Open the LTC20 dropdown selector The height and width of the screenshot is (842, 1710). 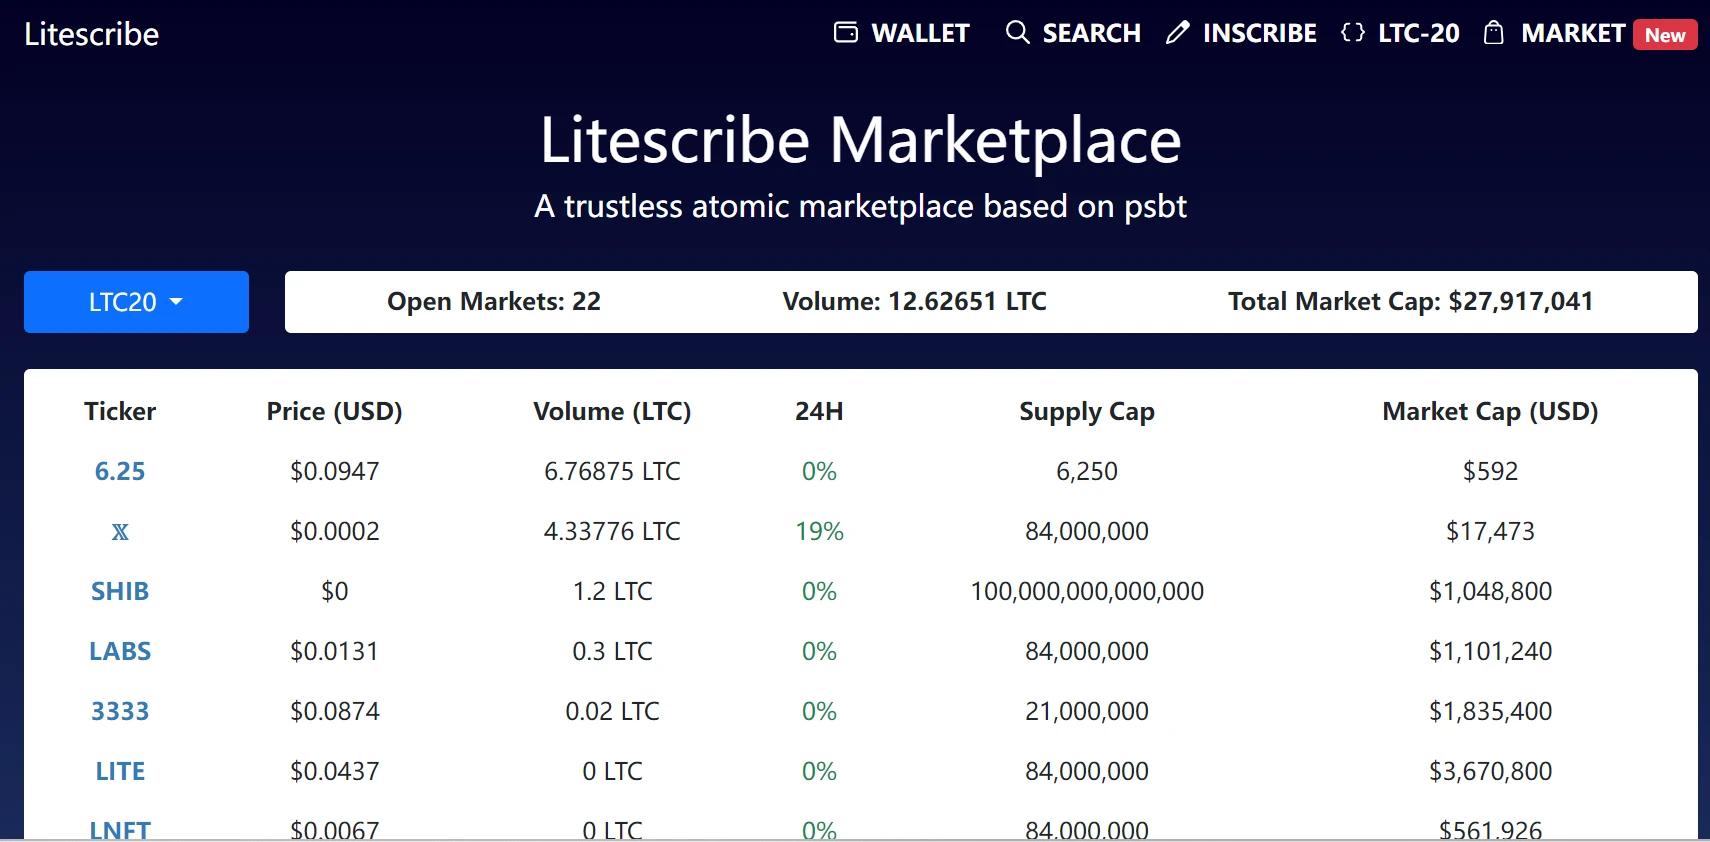click(x=136, y=302)
